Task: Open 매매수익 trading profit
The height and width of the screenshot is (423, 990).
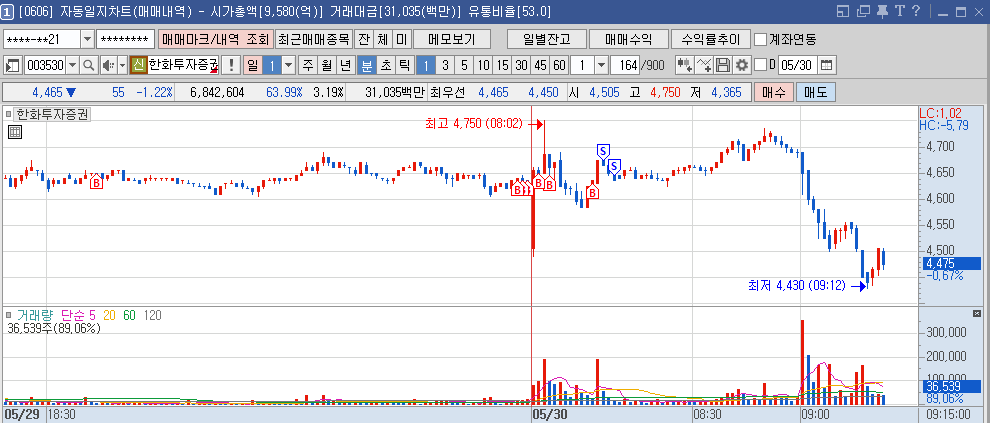Action: click(x=628, y=39)
